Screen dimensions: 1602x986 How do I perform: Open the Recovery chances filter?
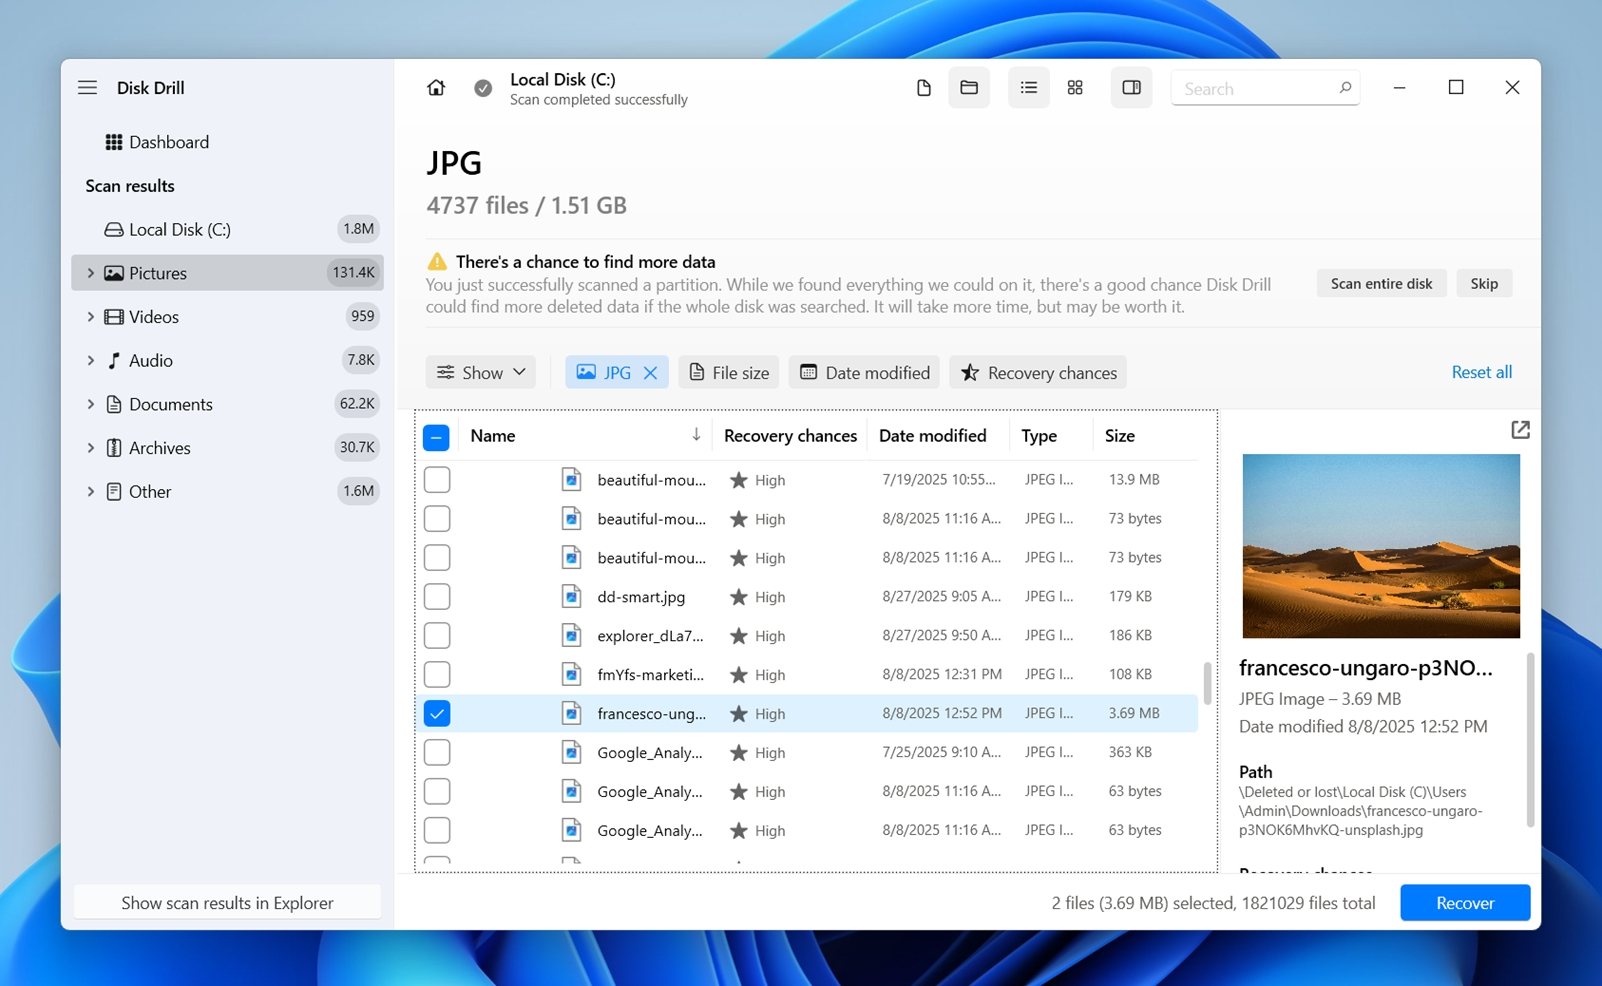1037,372
